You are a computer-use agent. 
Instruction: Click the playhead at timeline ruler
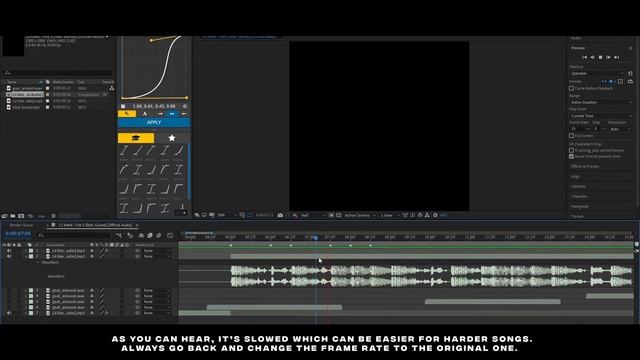[x=316, y=237]
